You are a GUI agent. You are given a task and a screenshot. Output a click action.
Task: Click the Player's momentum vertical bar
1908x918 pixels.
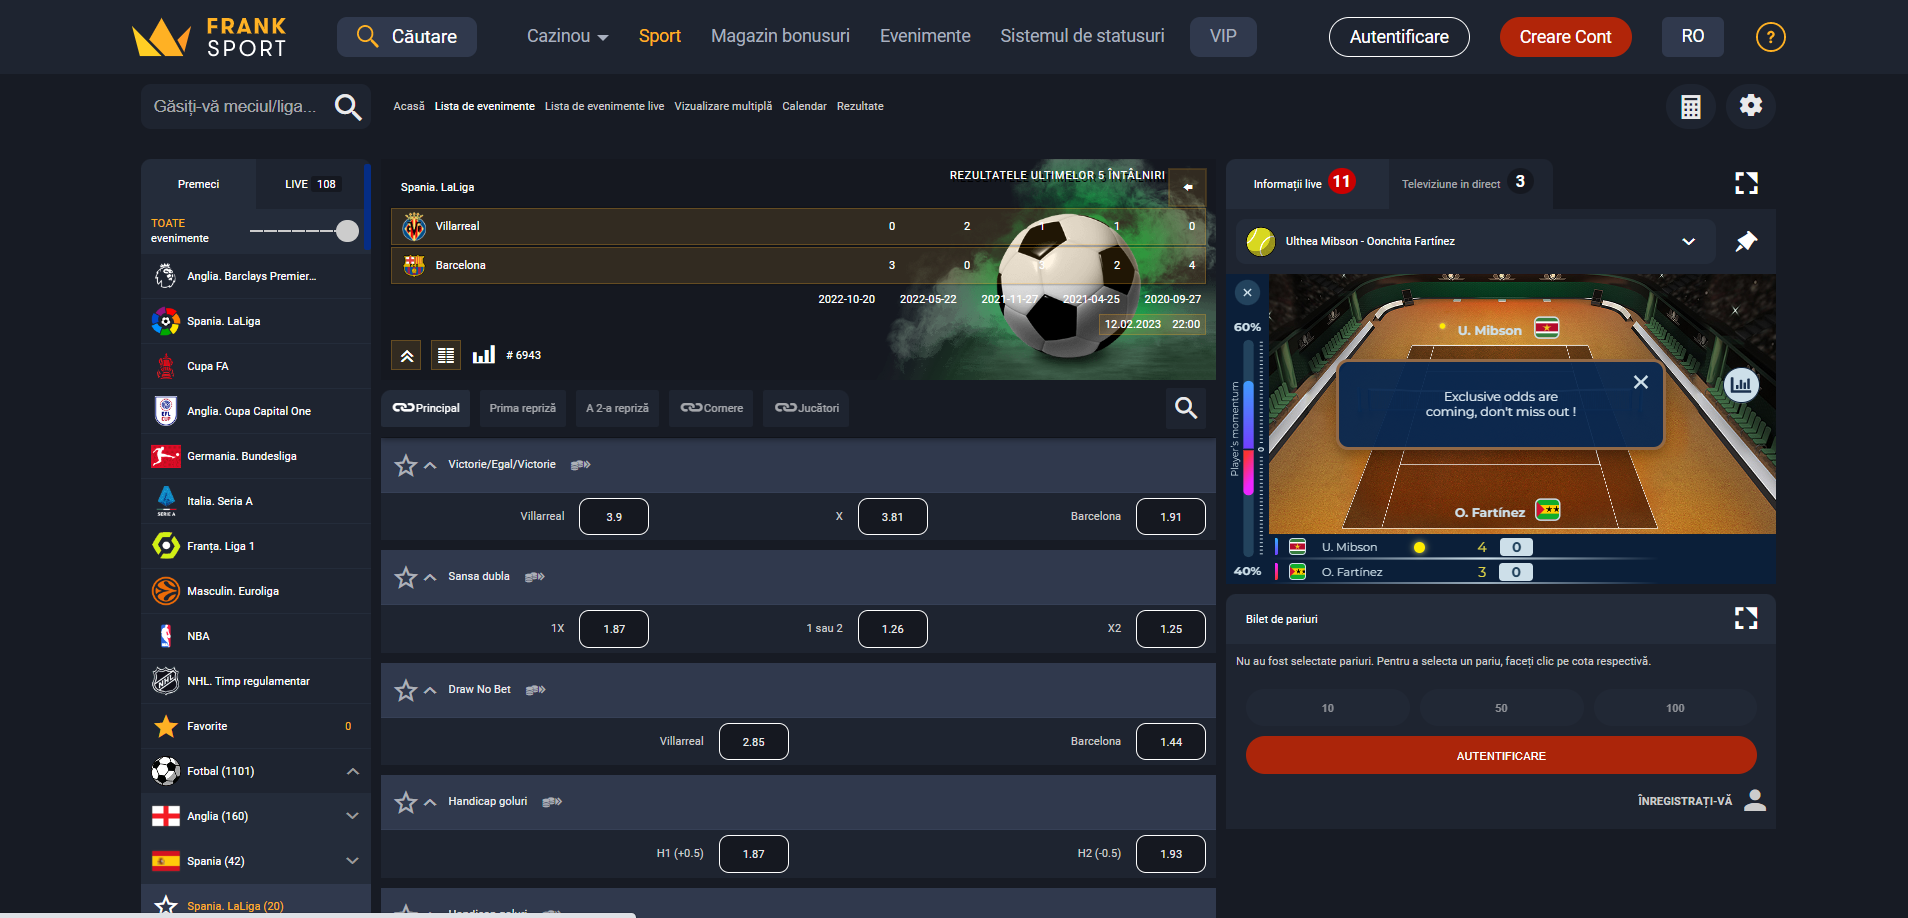[x=1248, y=448]
